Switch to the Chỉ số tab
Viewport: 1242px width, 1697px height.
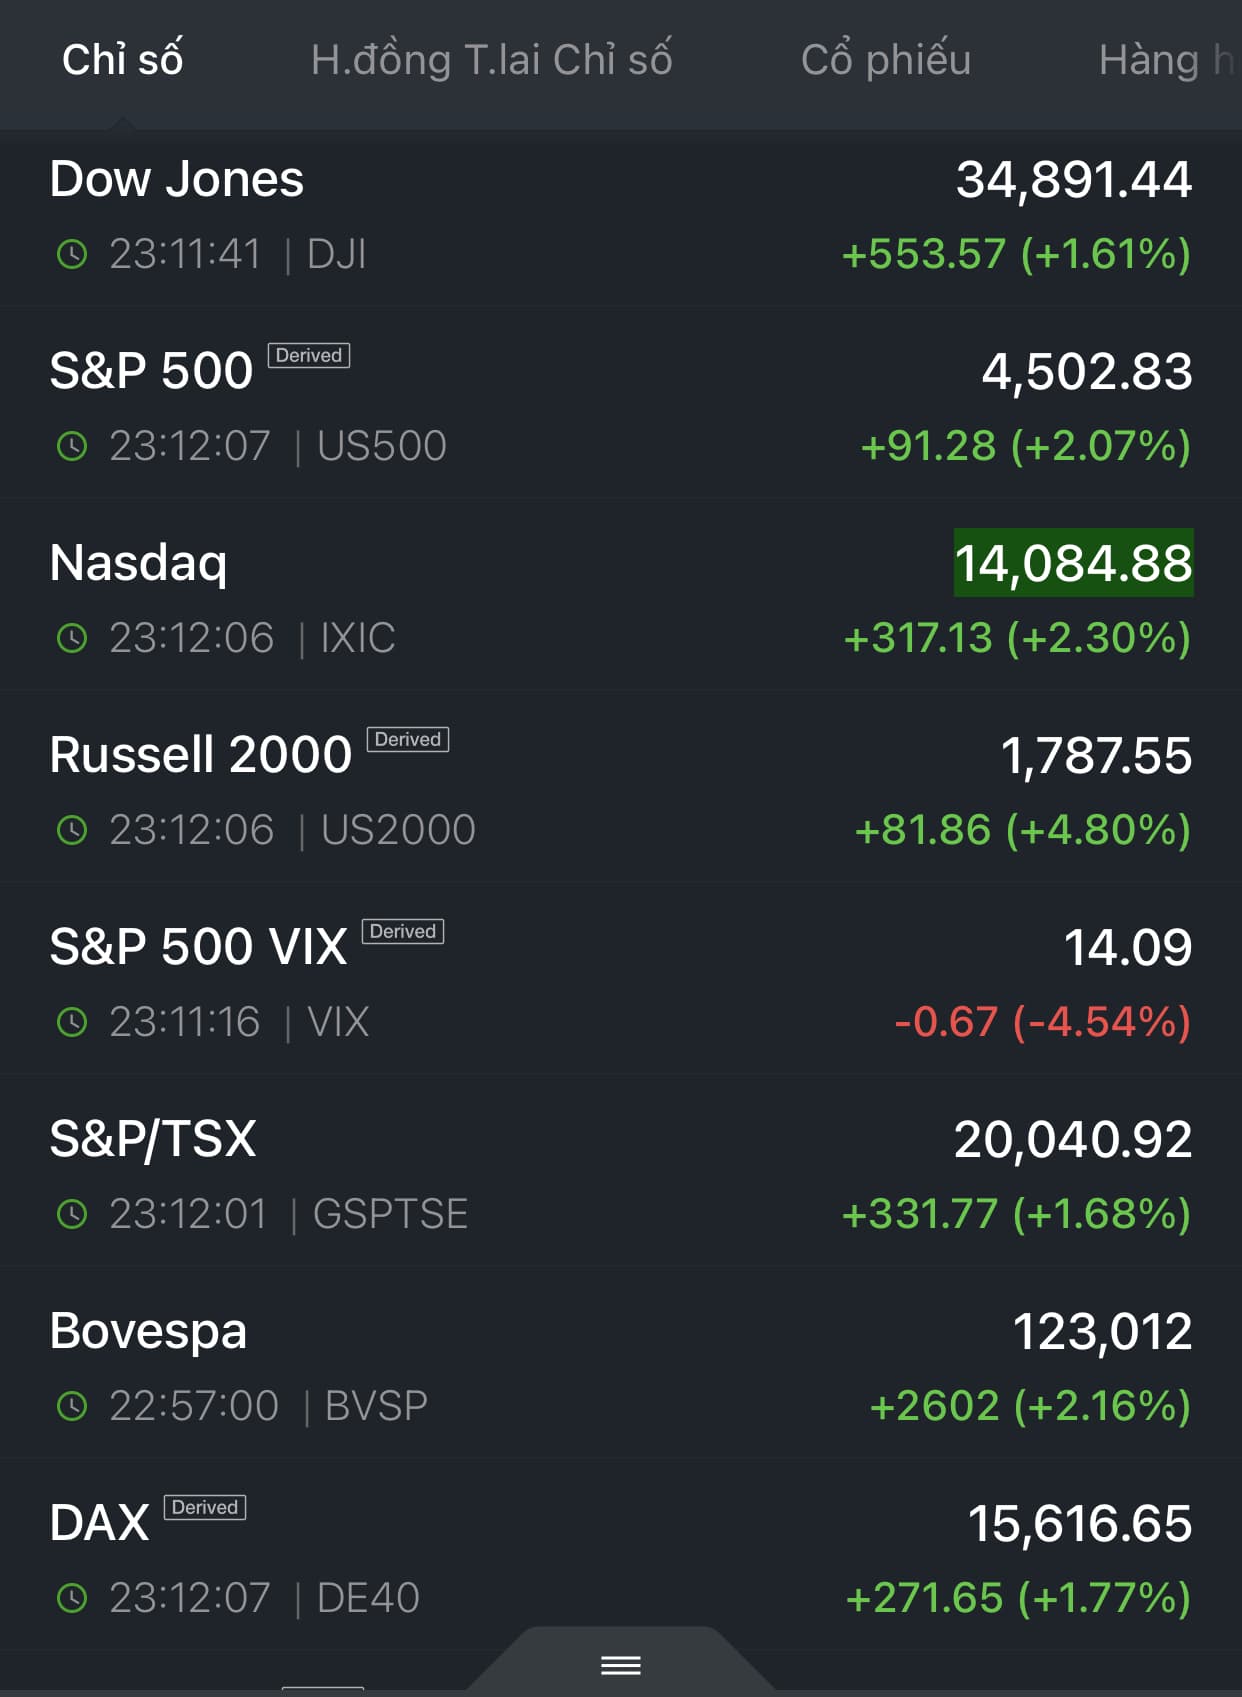click(x=122, y=60)
